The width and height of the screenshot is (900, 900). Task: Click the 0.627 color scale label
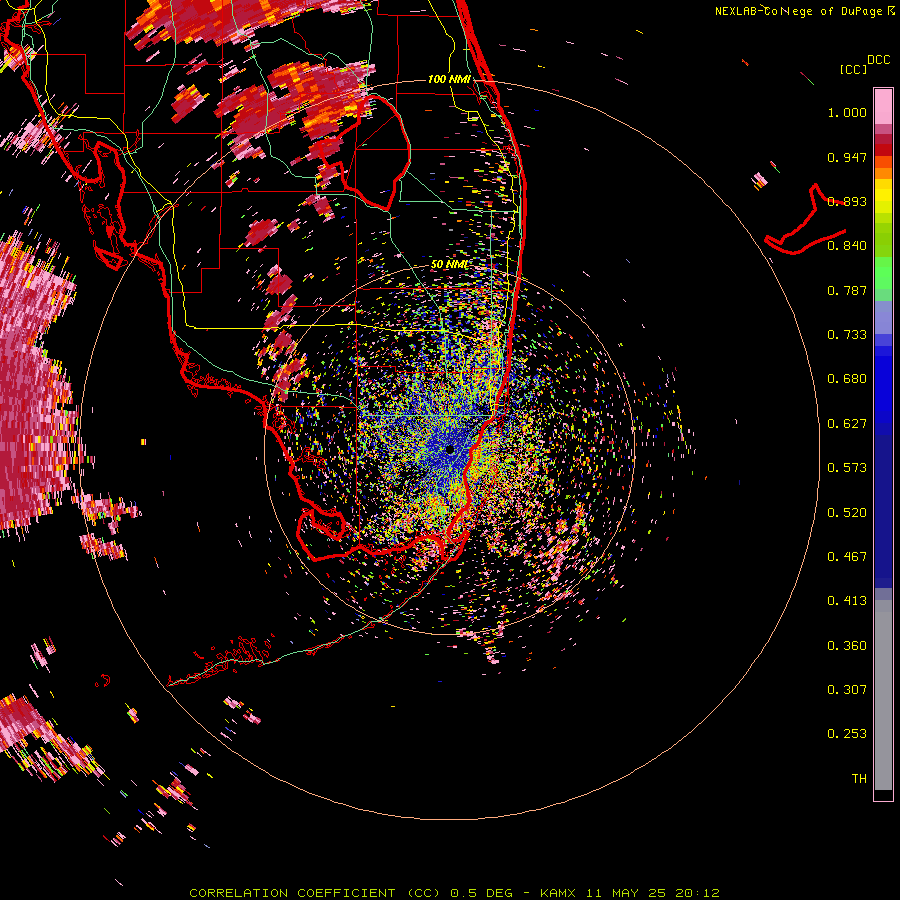tap(847, 424)
